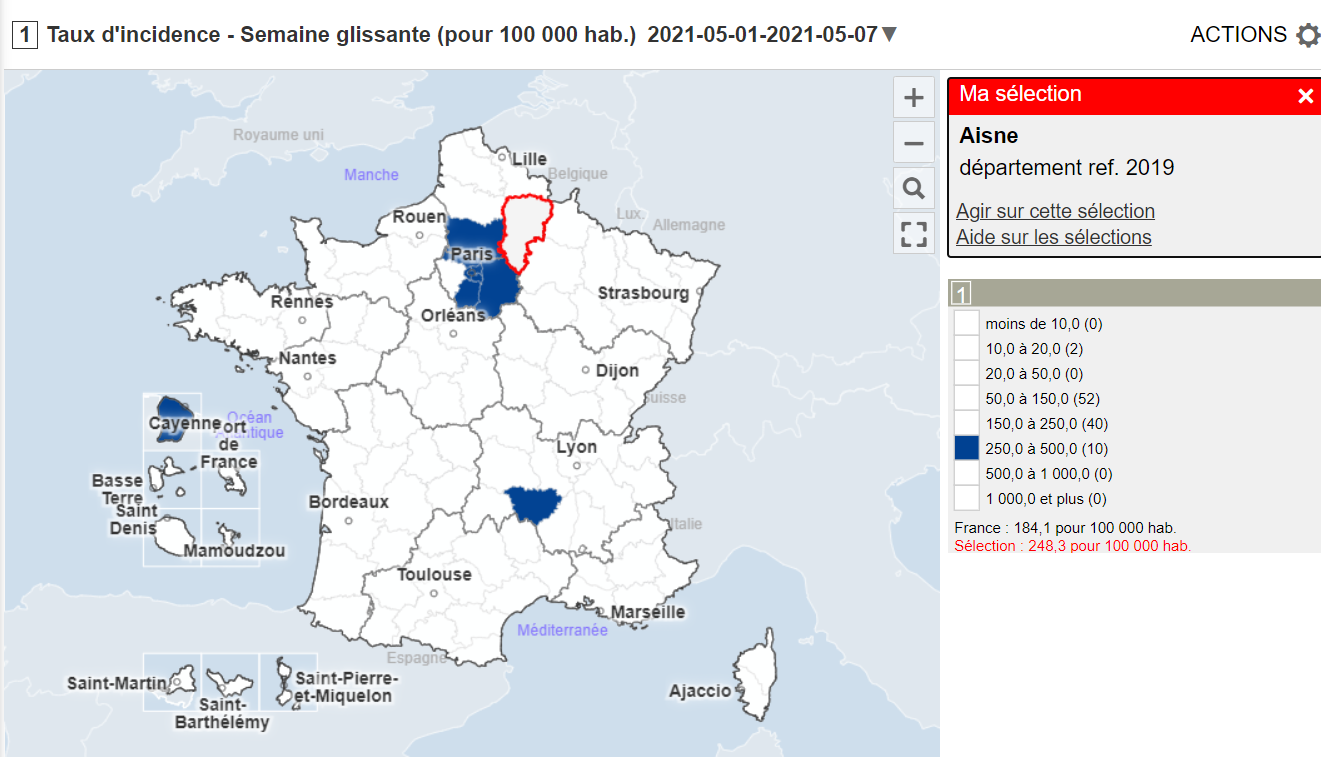The width and height of the screenshot is (1321, 757).
Task: Open the map search magnifier tool
Action: coord(913,189)
